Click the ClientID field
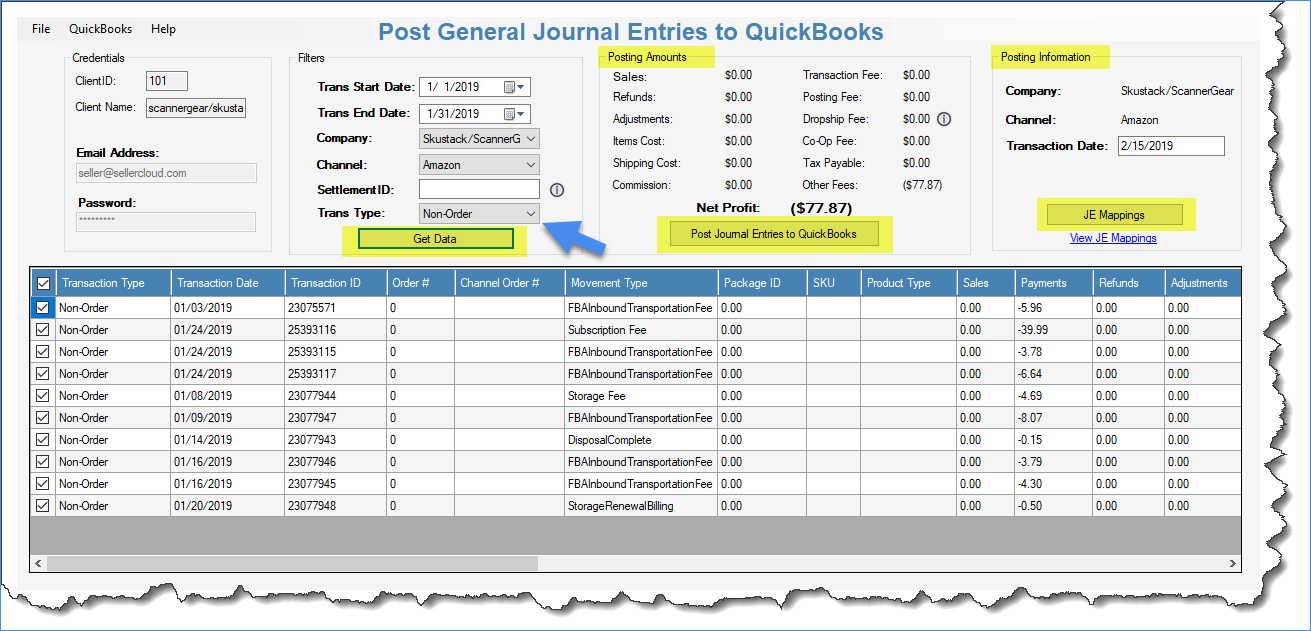This screenshot has width=1311, height=631. 167,81
